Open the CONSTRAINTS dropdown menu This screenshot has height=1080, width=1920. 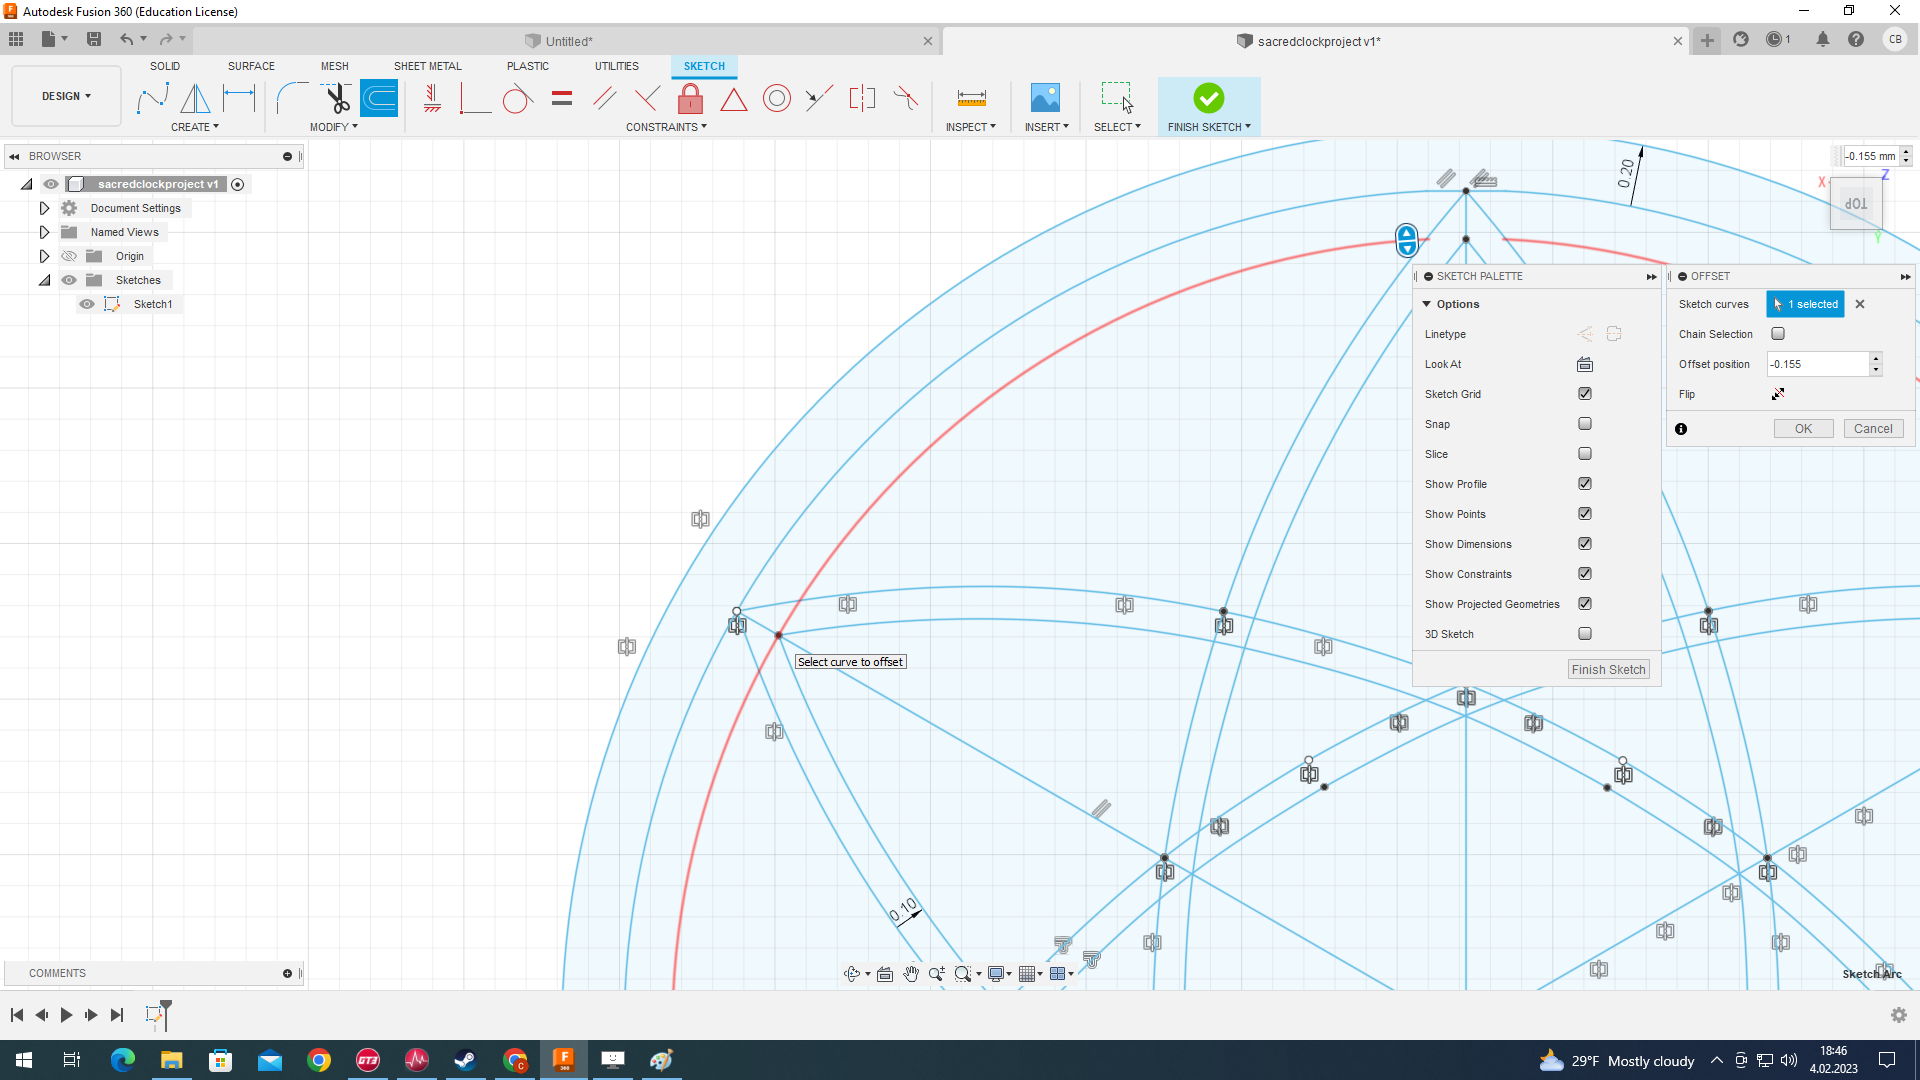[x=666, y=127]
